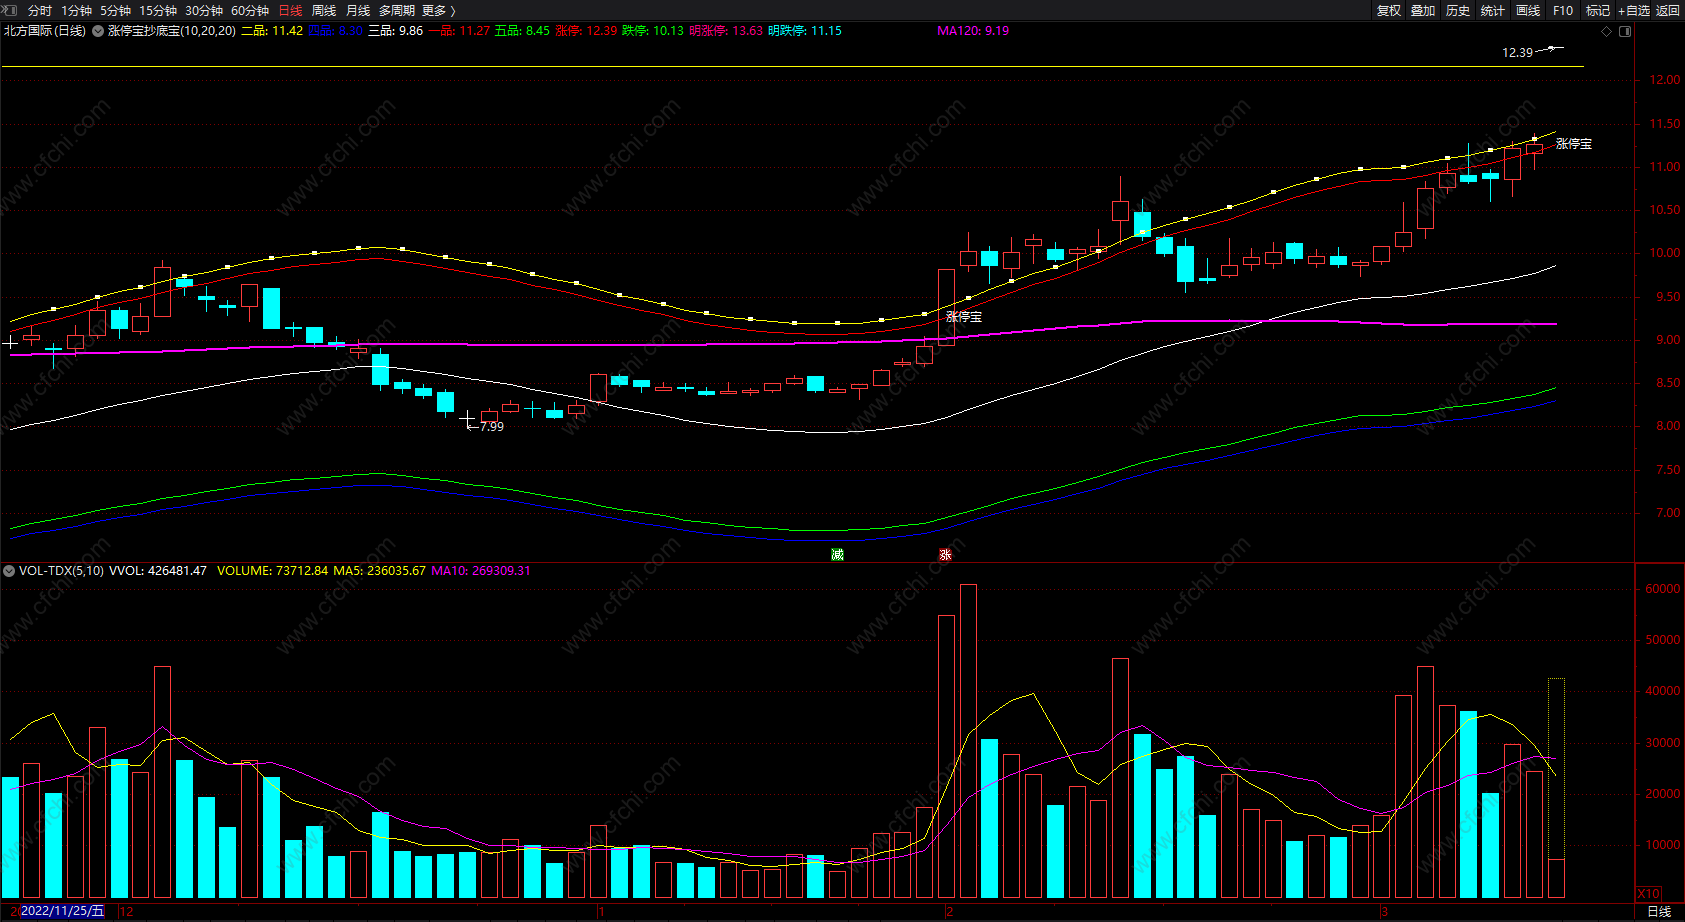Click the 涨停: 12.39 indicator value
This screenshot has height=922, width=1685.
coord(586,31)
